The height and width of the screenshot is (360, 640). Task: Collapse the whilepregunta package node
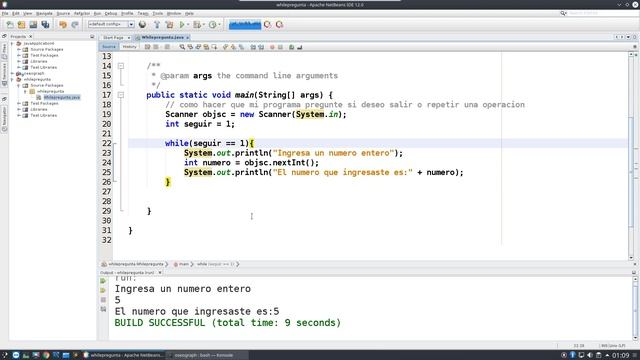25,91
